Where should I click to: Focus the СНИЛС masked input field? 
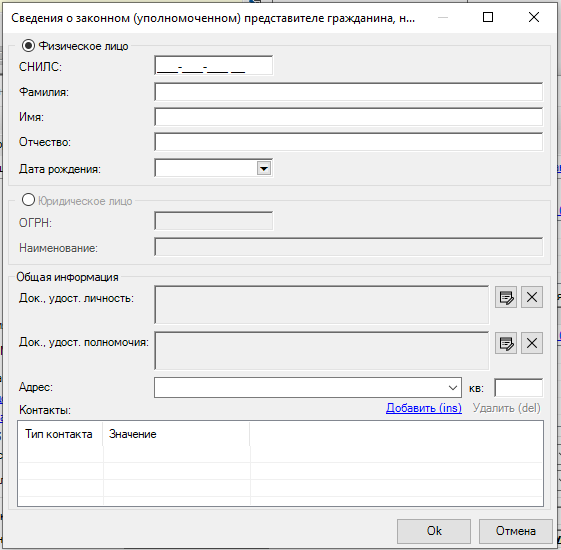(x=214, y=65)
